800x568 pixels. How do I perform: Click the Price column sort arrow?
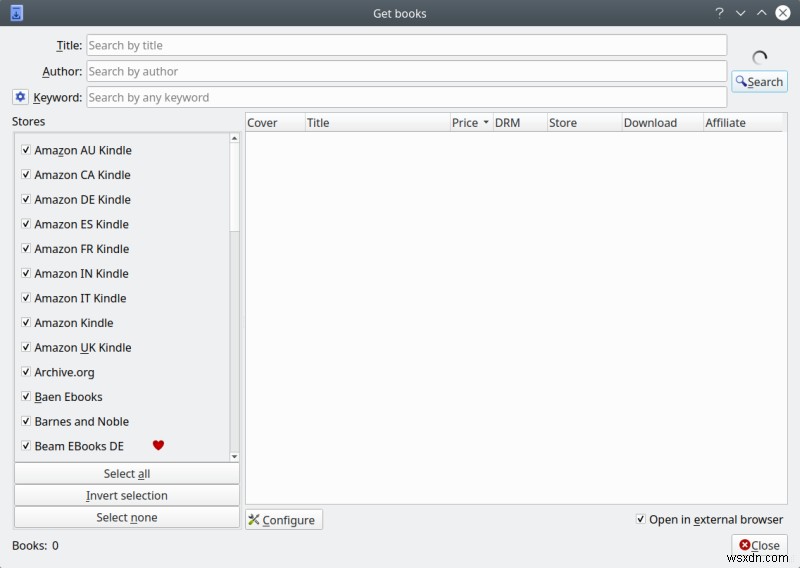click(486, 122)
